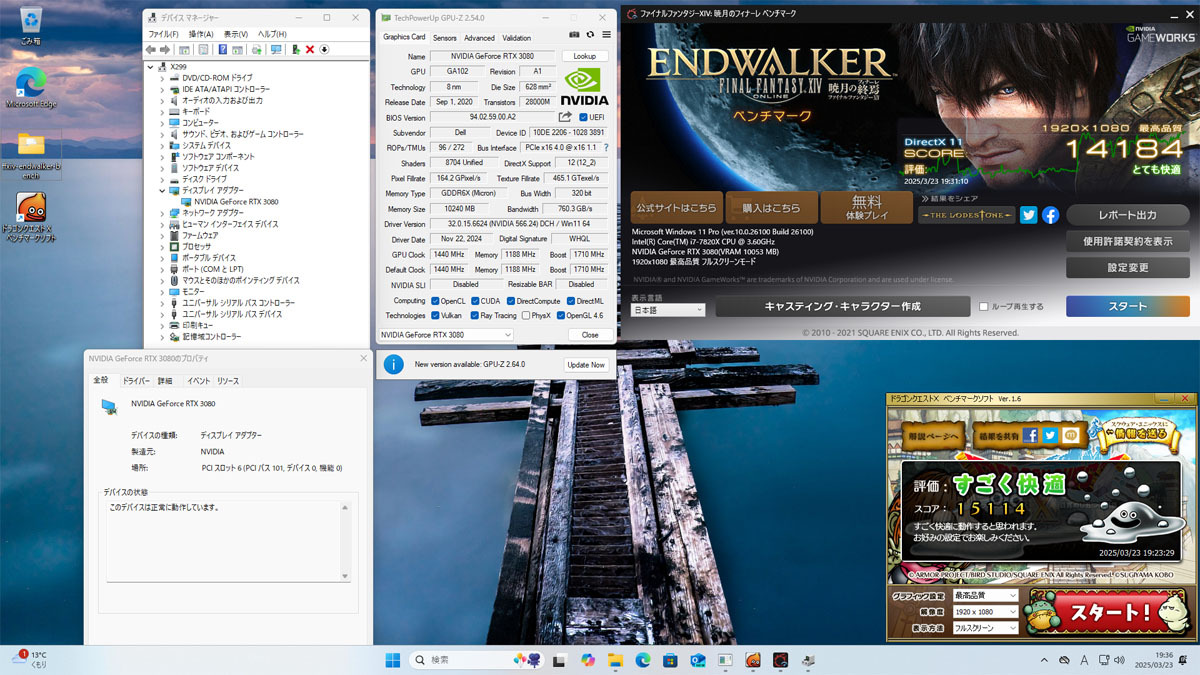Viewport: 1200px width, 675px height.
Task: Select the Microsoft Edge desktop shortcut
Action: (31, 87)
